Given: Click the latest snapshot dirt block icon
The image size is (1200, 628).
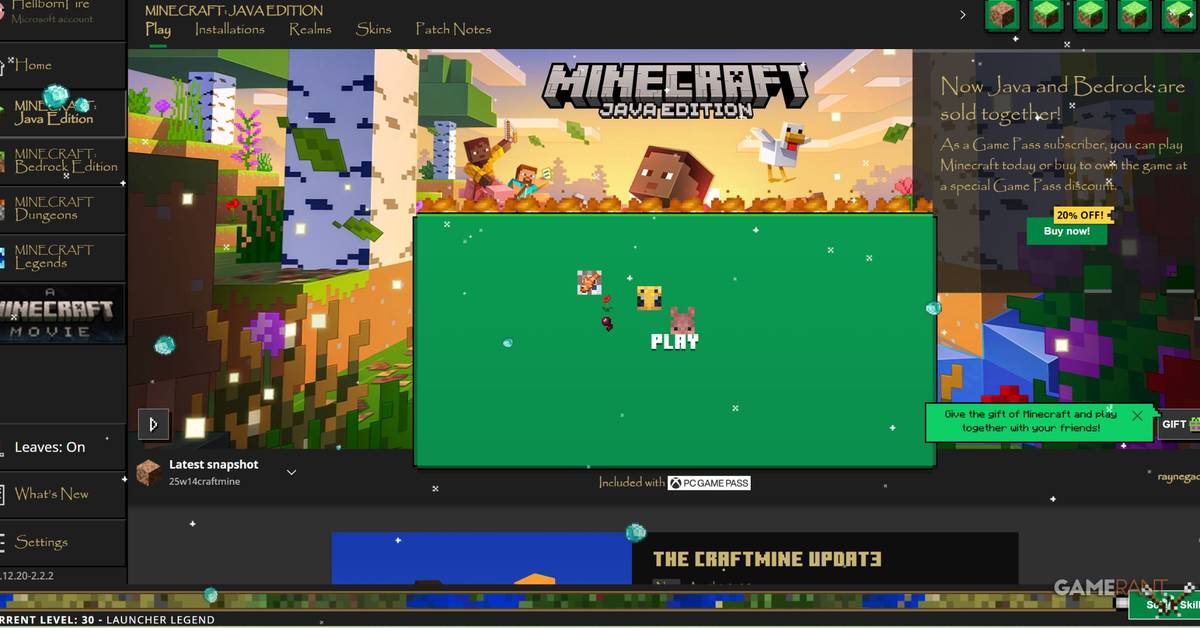Looking at the screenshot, I should click(148, 473).
